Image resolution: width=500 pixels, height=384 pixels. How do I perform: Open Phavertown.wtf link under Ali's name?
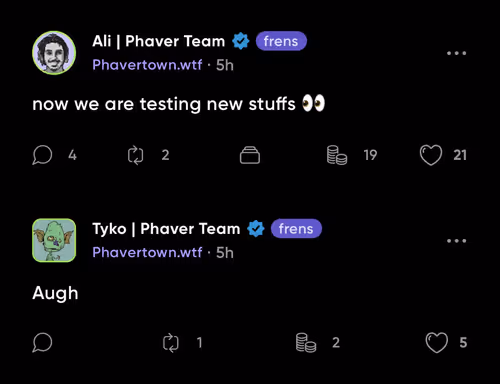tap(147, 65)
